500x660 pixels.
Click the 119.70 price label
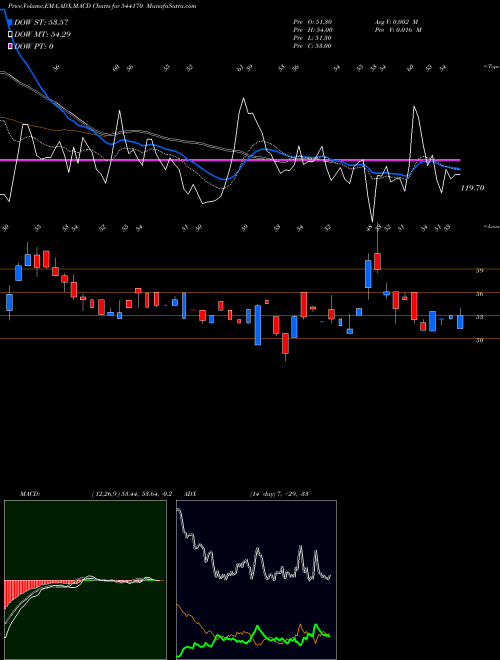pyautogui.click(x=472, y=188)
